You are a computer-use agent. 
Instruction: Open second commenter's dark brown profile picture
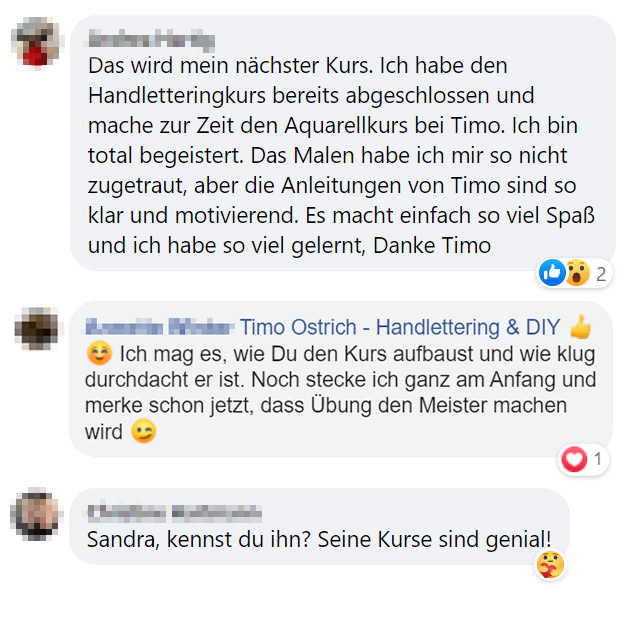click(37, 328)
